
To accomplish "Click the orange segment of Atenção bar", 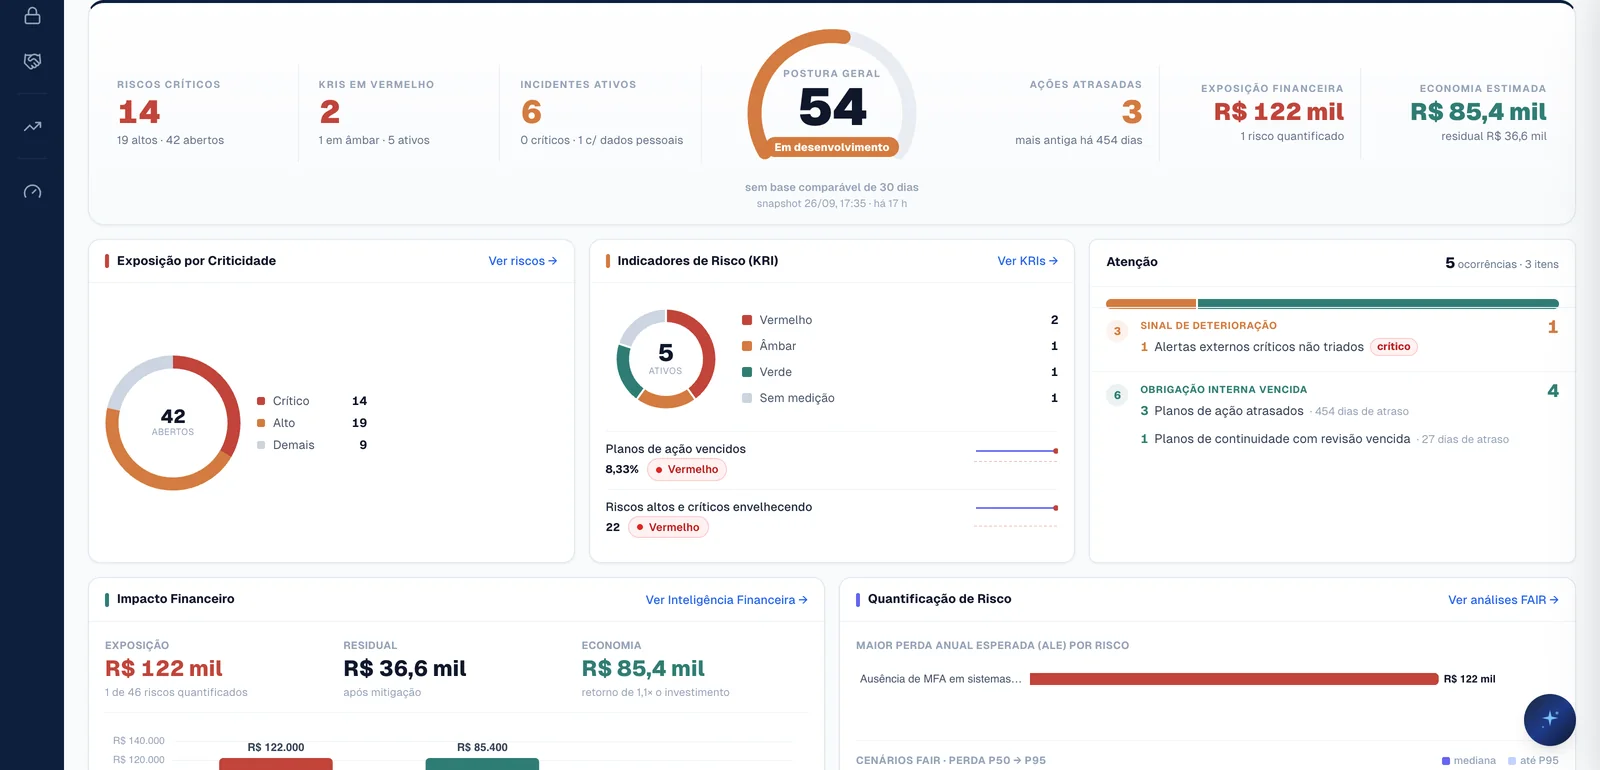I will pyautogui.click(x=1151, y=303).
